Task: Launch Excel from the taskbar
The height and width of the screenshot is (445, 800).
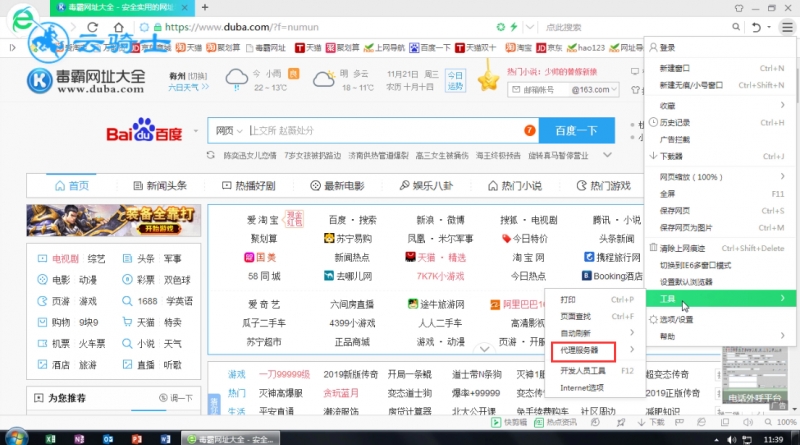Action: coord(50,439)
